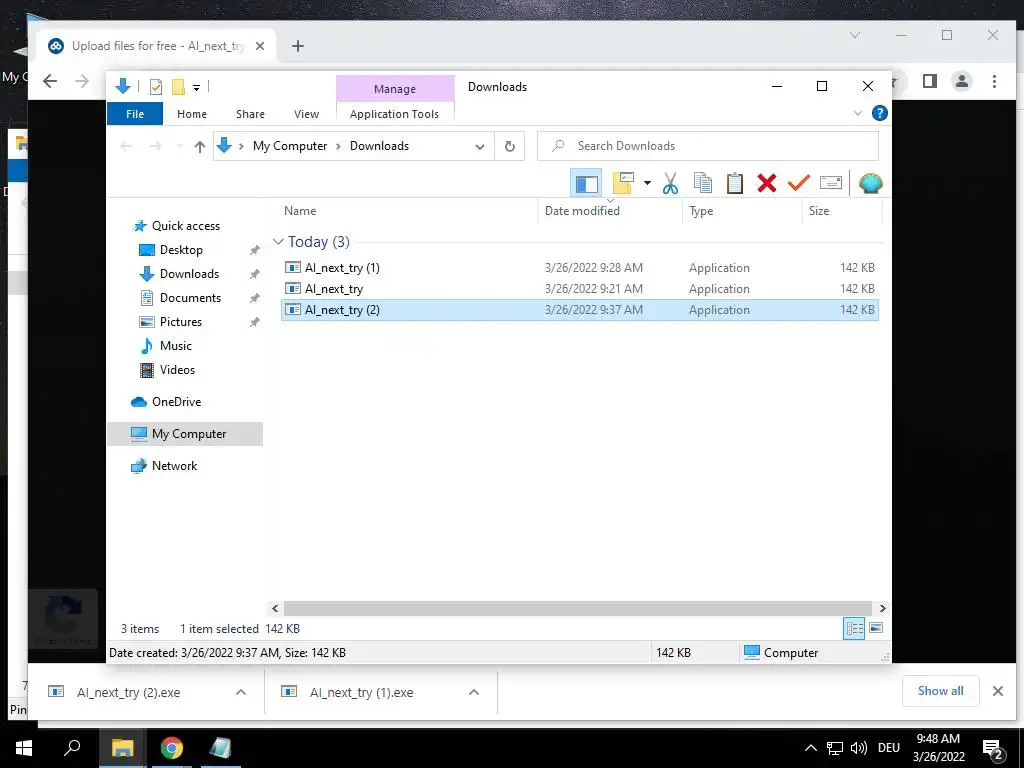Click the red X Delete icon

coord(767,184)
